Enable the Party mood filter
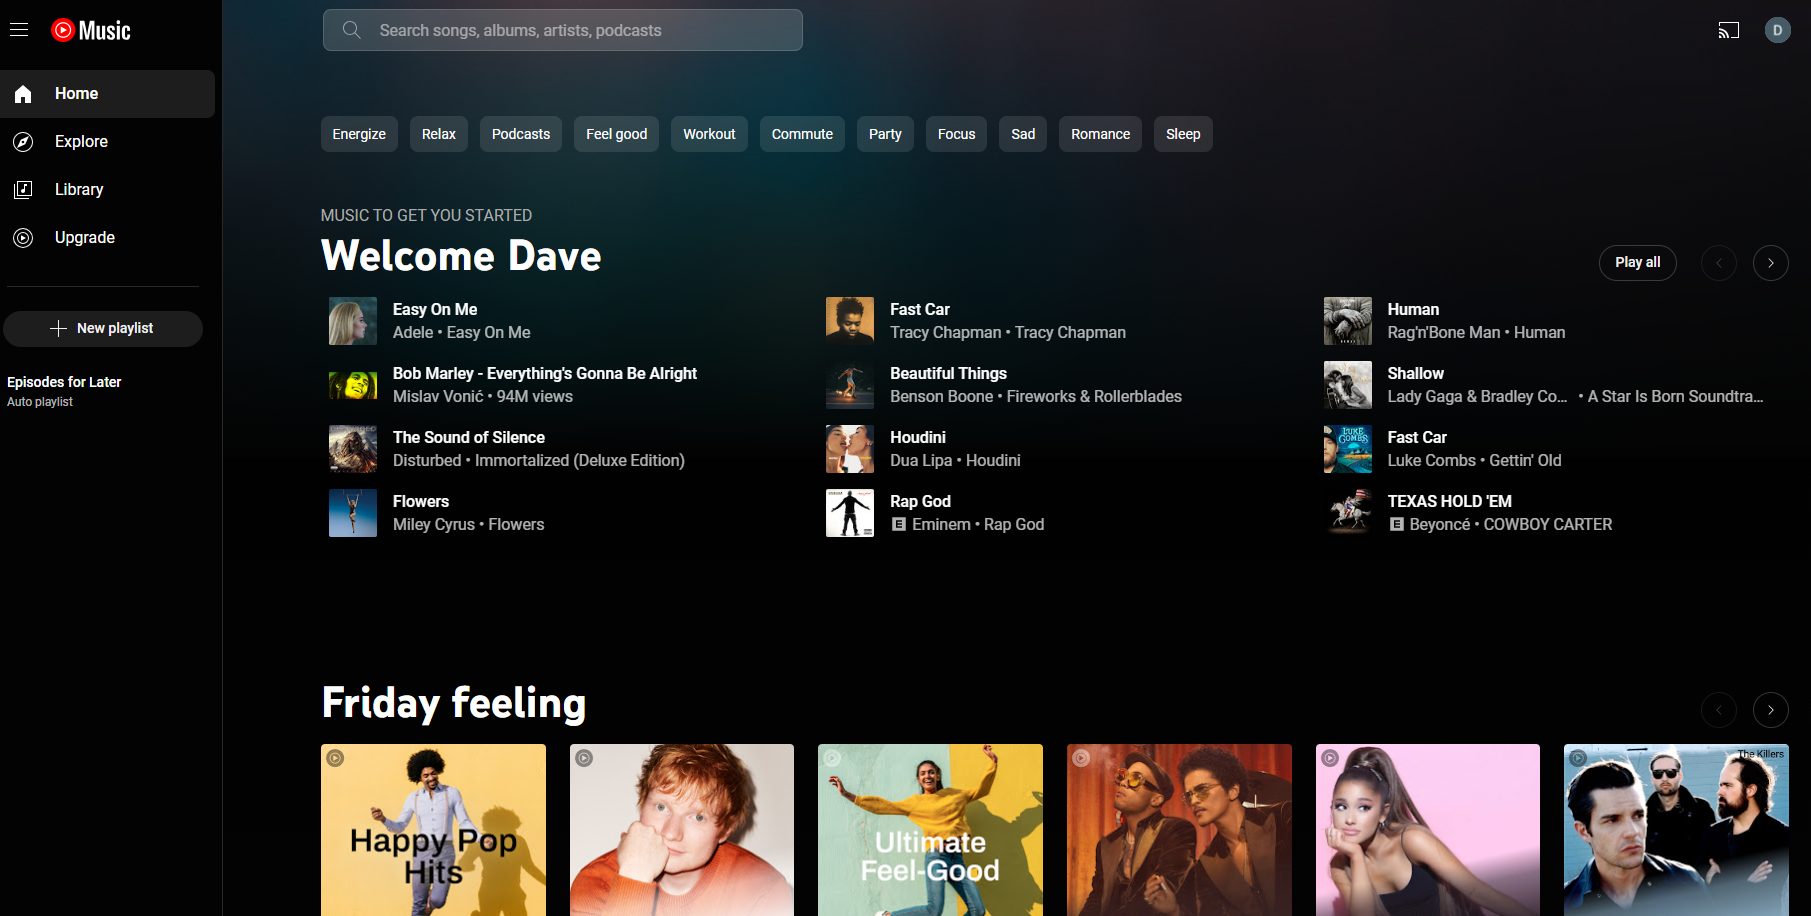This screenshot has height=916, width=1811. point(884,133)
